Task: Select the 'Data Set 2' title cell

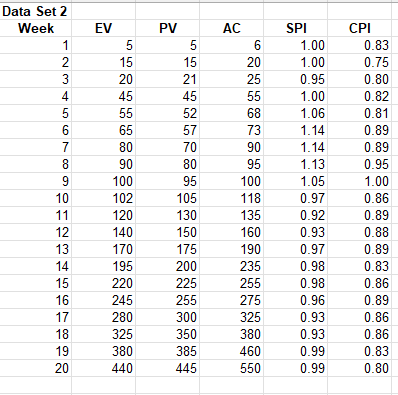Action: pyautogui.click(x=35, y=11)
